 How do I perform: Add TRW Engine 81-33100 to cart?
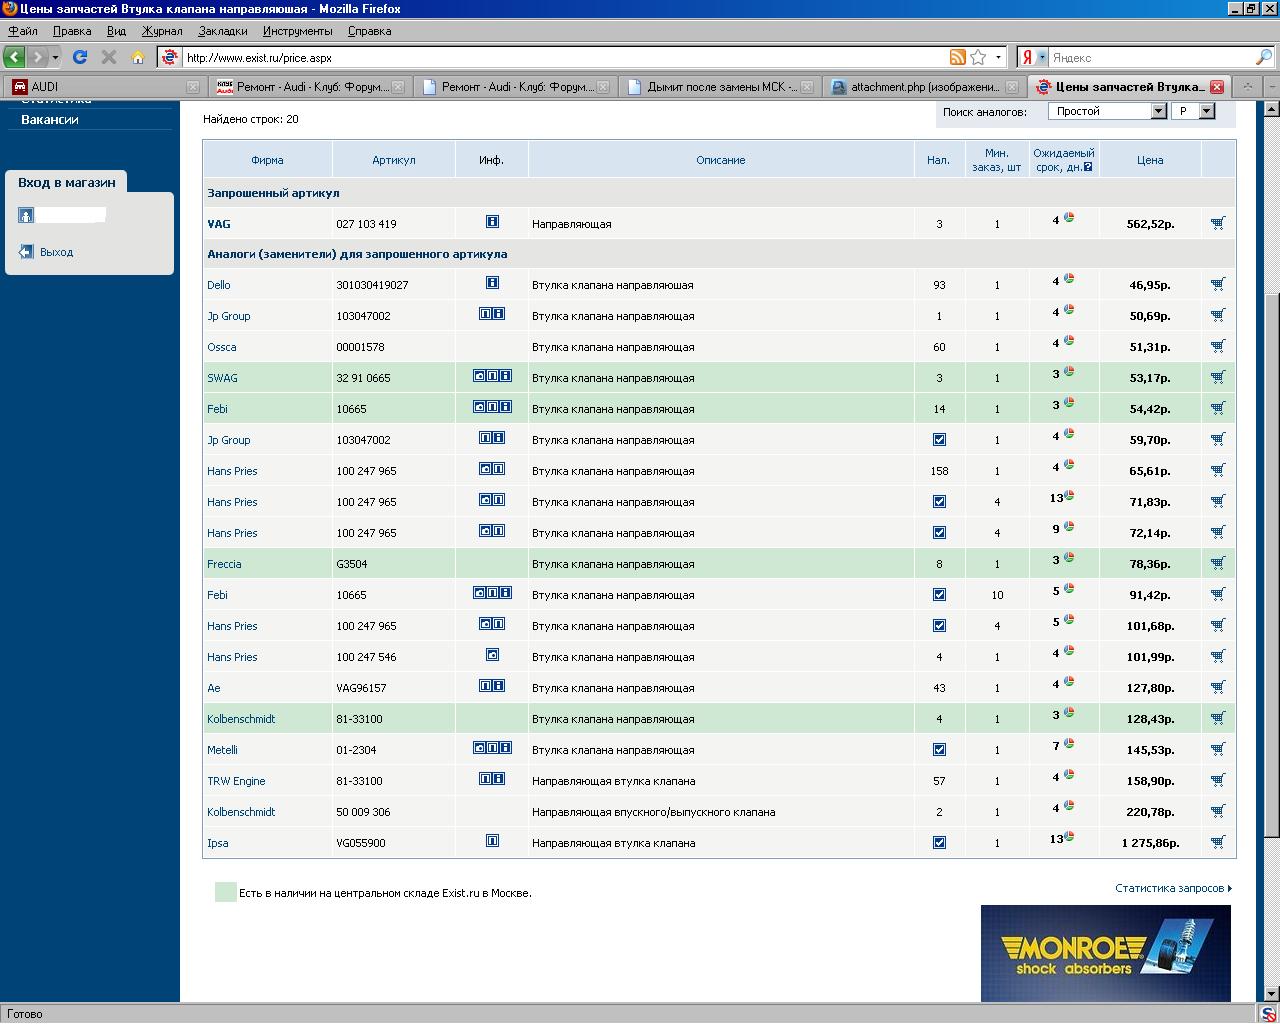click(1217, 780)
